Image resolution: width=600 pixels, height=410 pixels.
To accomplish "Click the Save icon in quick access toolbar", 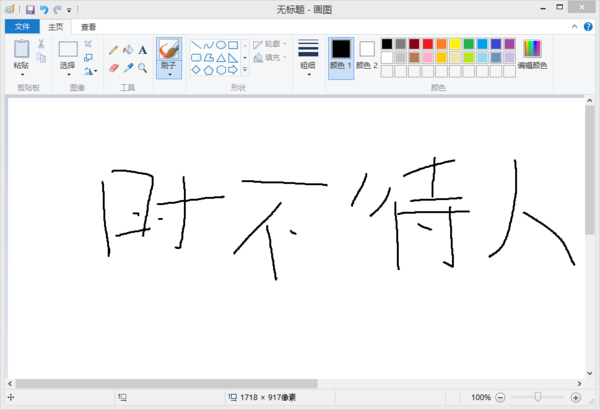I will coord(30,9).
